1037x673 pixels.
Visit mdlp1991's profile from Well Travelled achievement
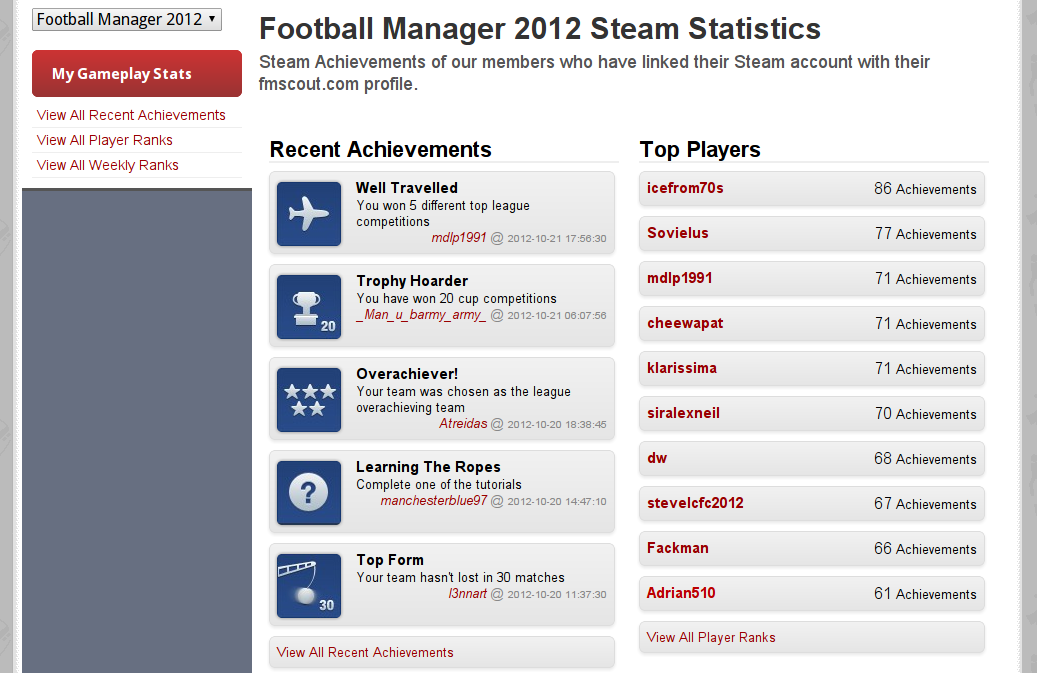pyautogui.click(x=459, y=238)
